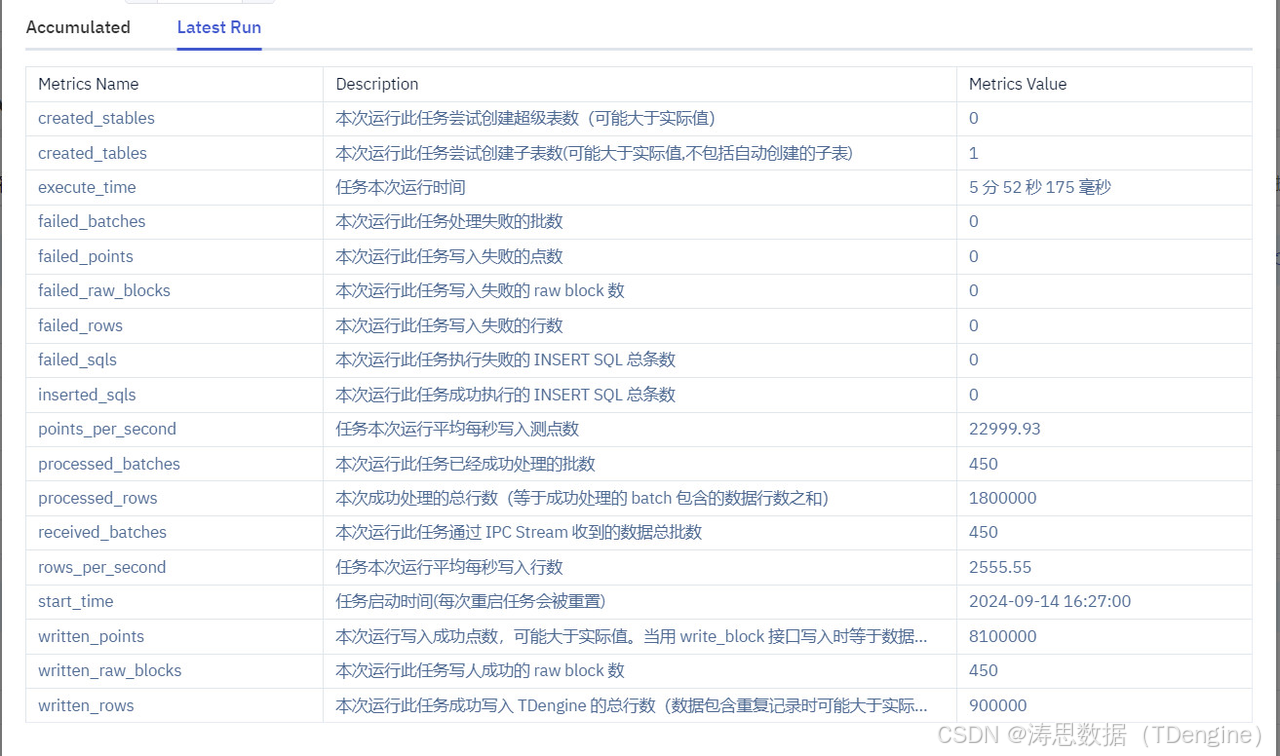Select the created_tables metric name
The image size is (1280, 756).
coord(92,153)
